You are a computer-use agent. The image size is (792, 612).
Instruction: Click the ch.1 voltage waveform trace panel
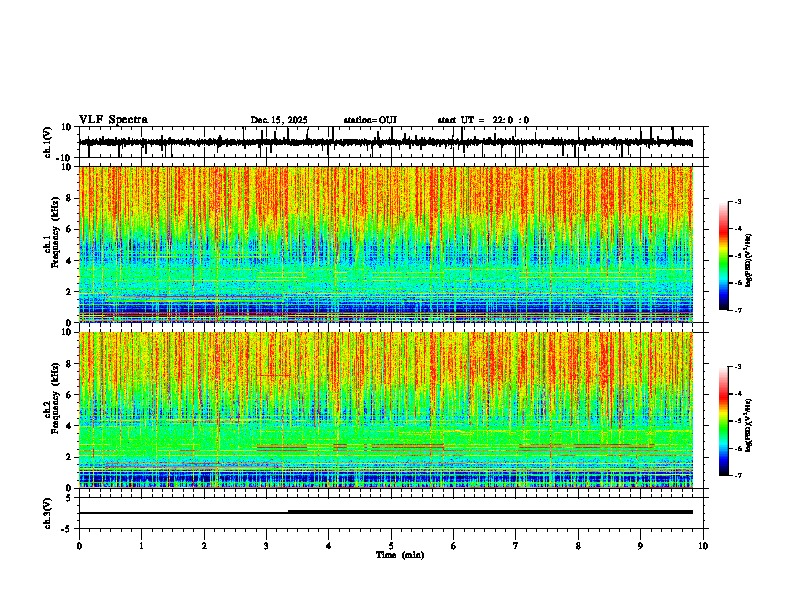pyautogui.click(x=391, y=142)
